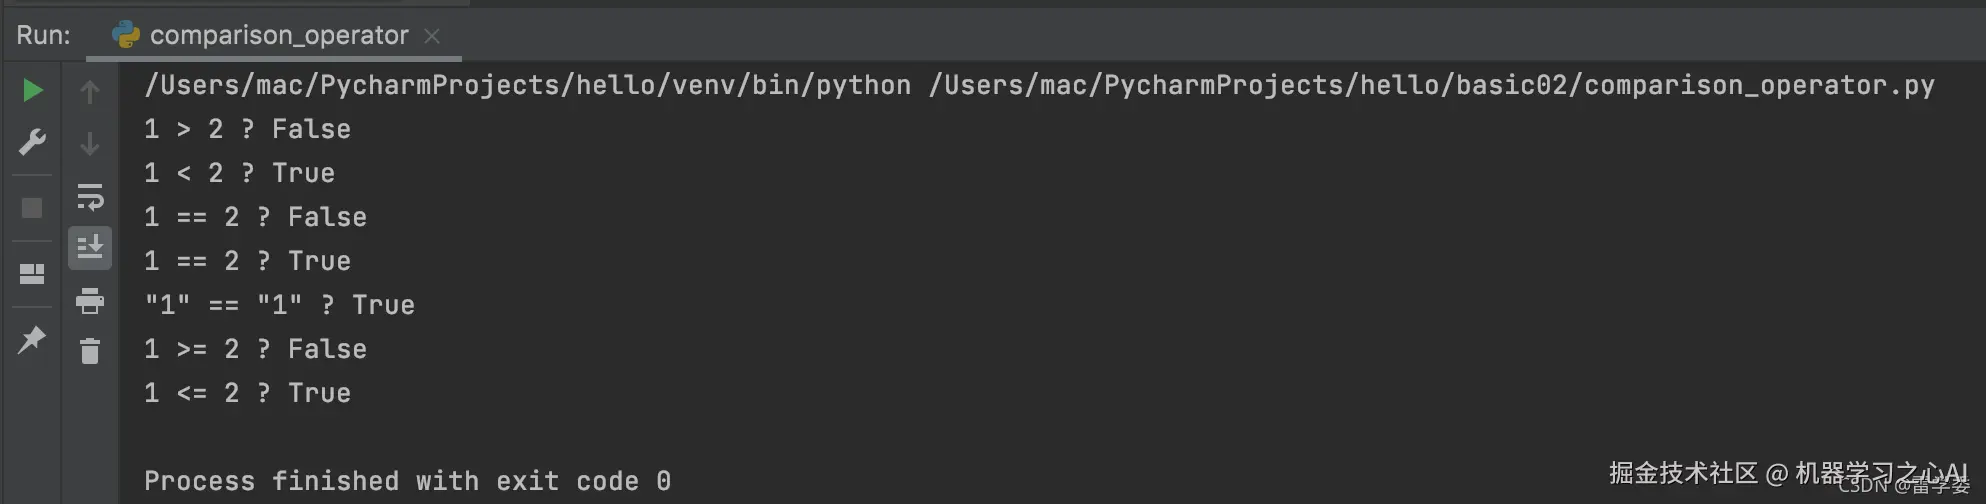This screenshot has height=504, width=1986.
Task: Rerun the comparison_operator script
Action: (32, 91)
